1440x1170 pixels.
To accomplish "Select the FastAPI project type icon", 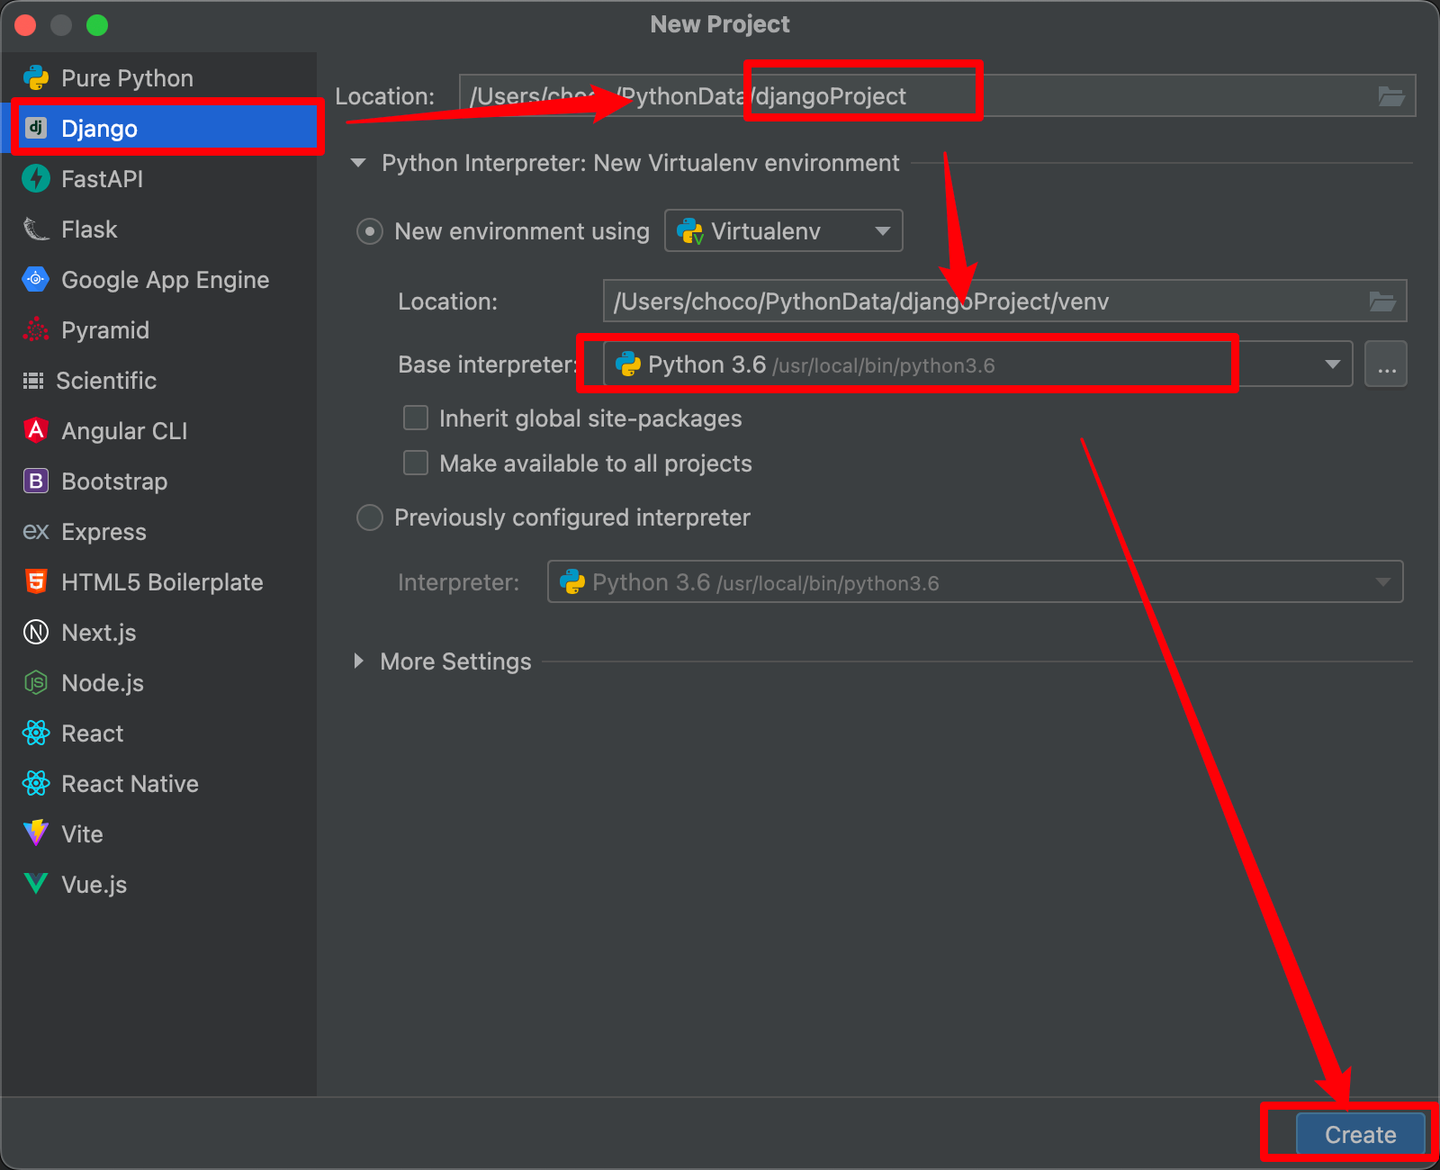I will (x=36, y=179).
